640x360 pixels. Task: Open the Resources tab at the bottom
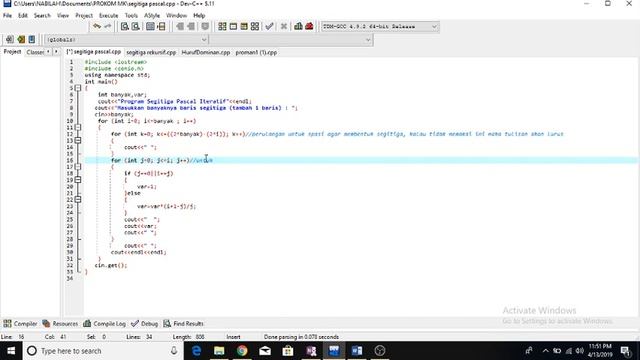(60, 324)
